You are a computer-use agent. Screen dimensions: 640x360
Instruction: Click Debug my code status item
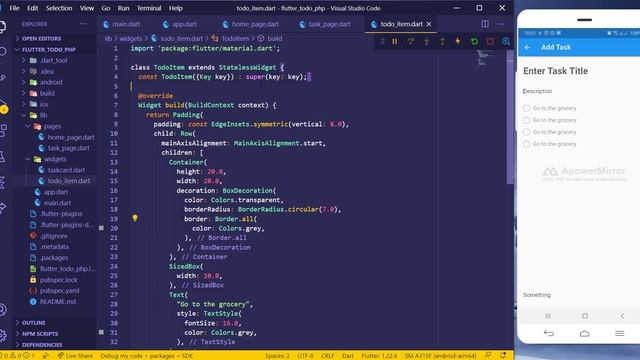pyautogui.click(x=146, y=356)
